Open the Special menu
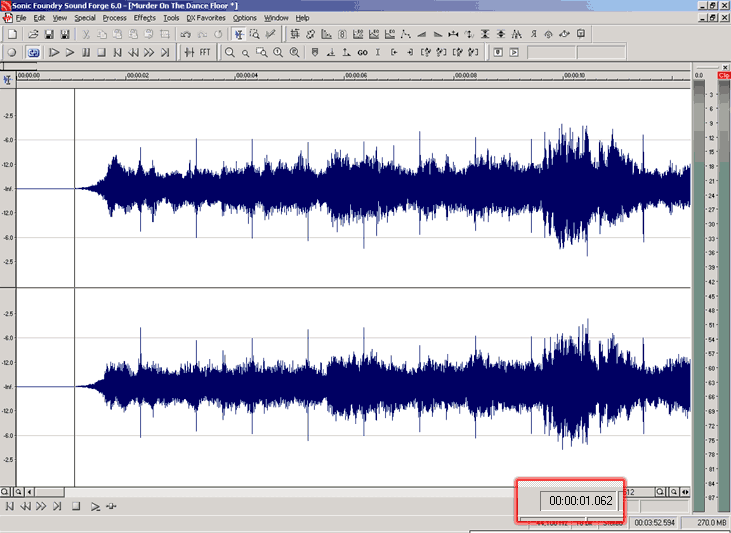The image size is (731, 533). pos(85,18)
